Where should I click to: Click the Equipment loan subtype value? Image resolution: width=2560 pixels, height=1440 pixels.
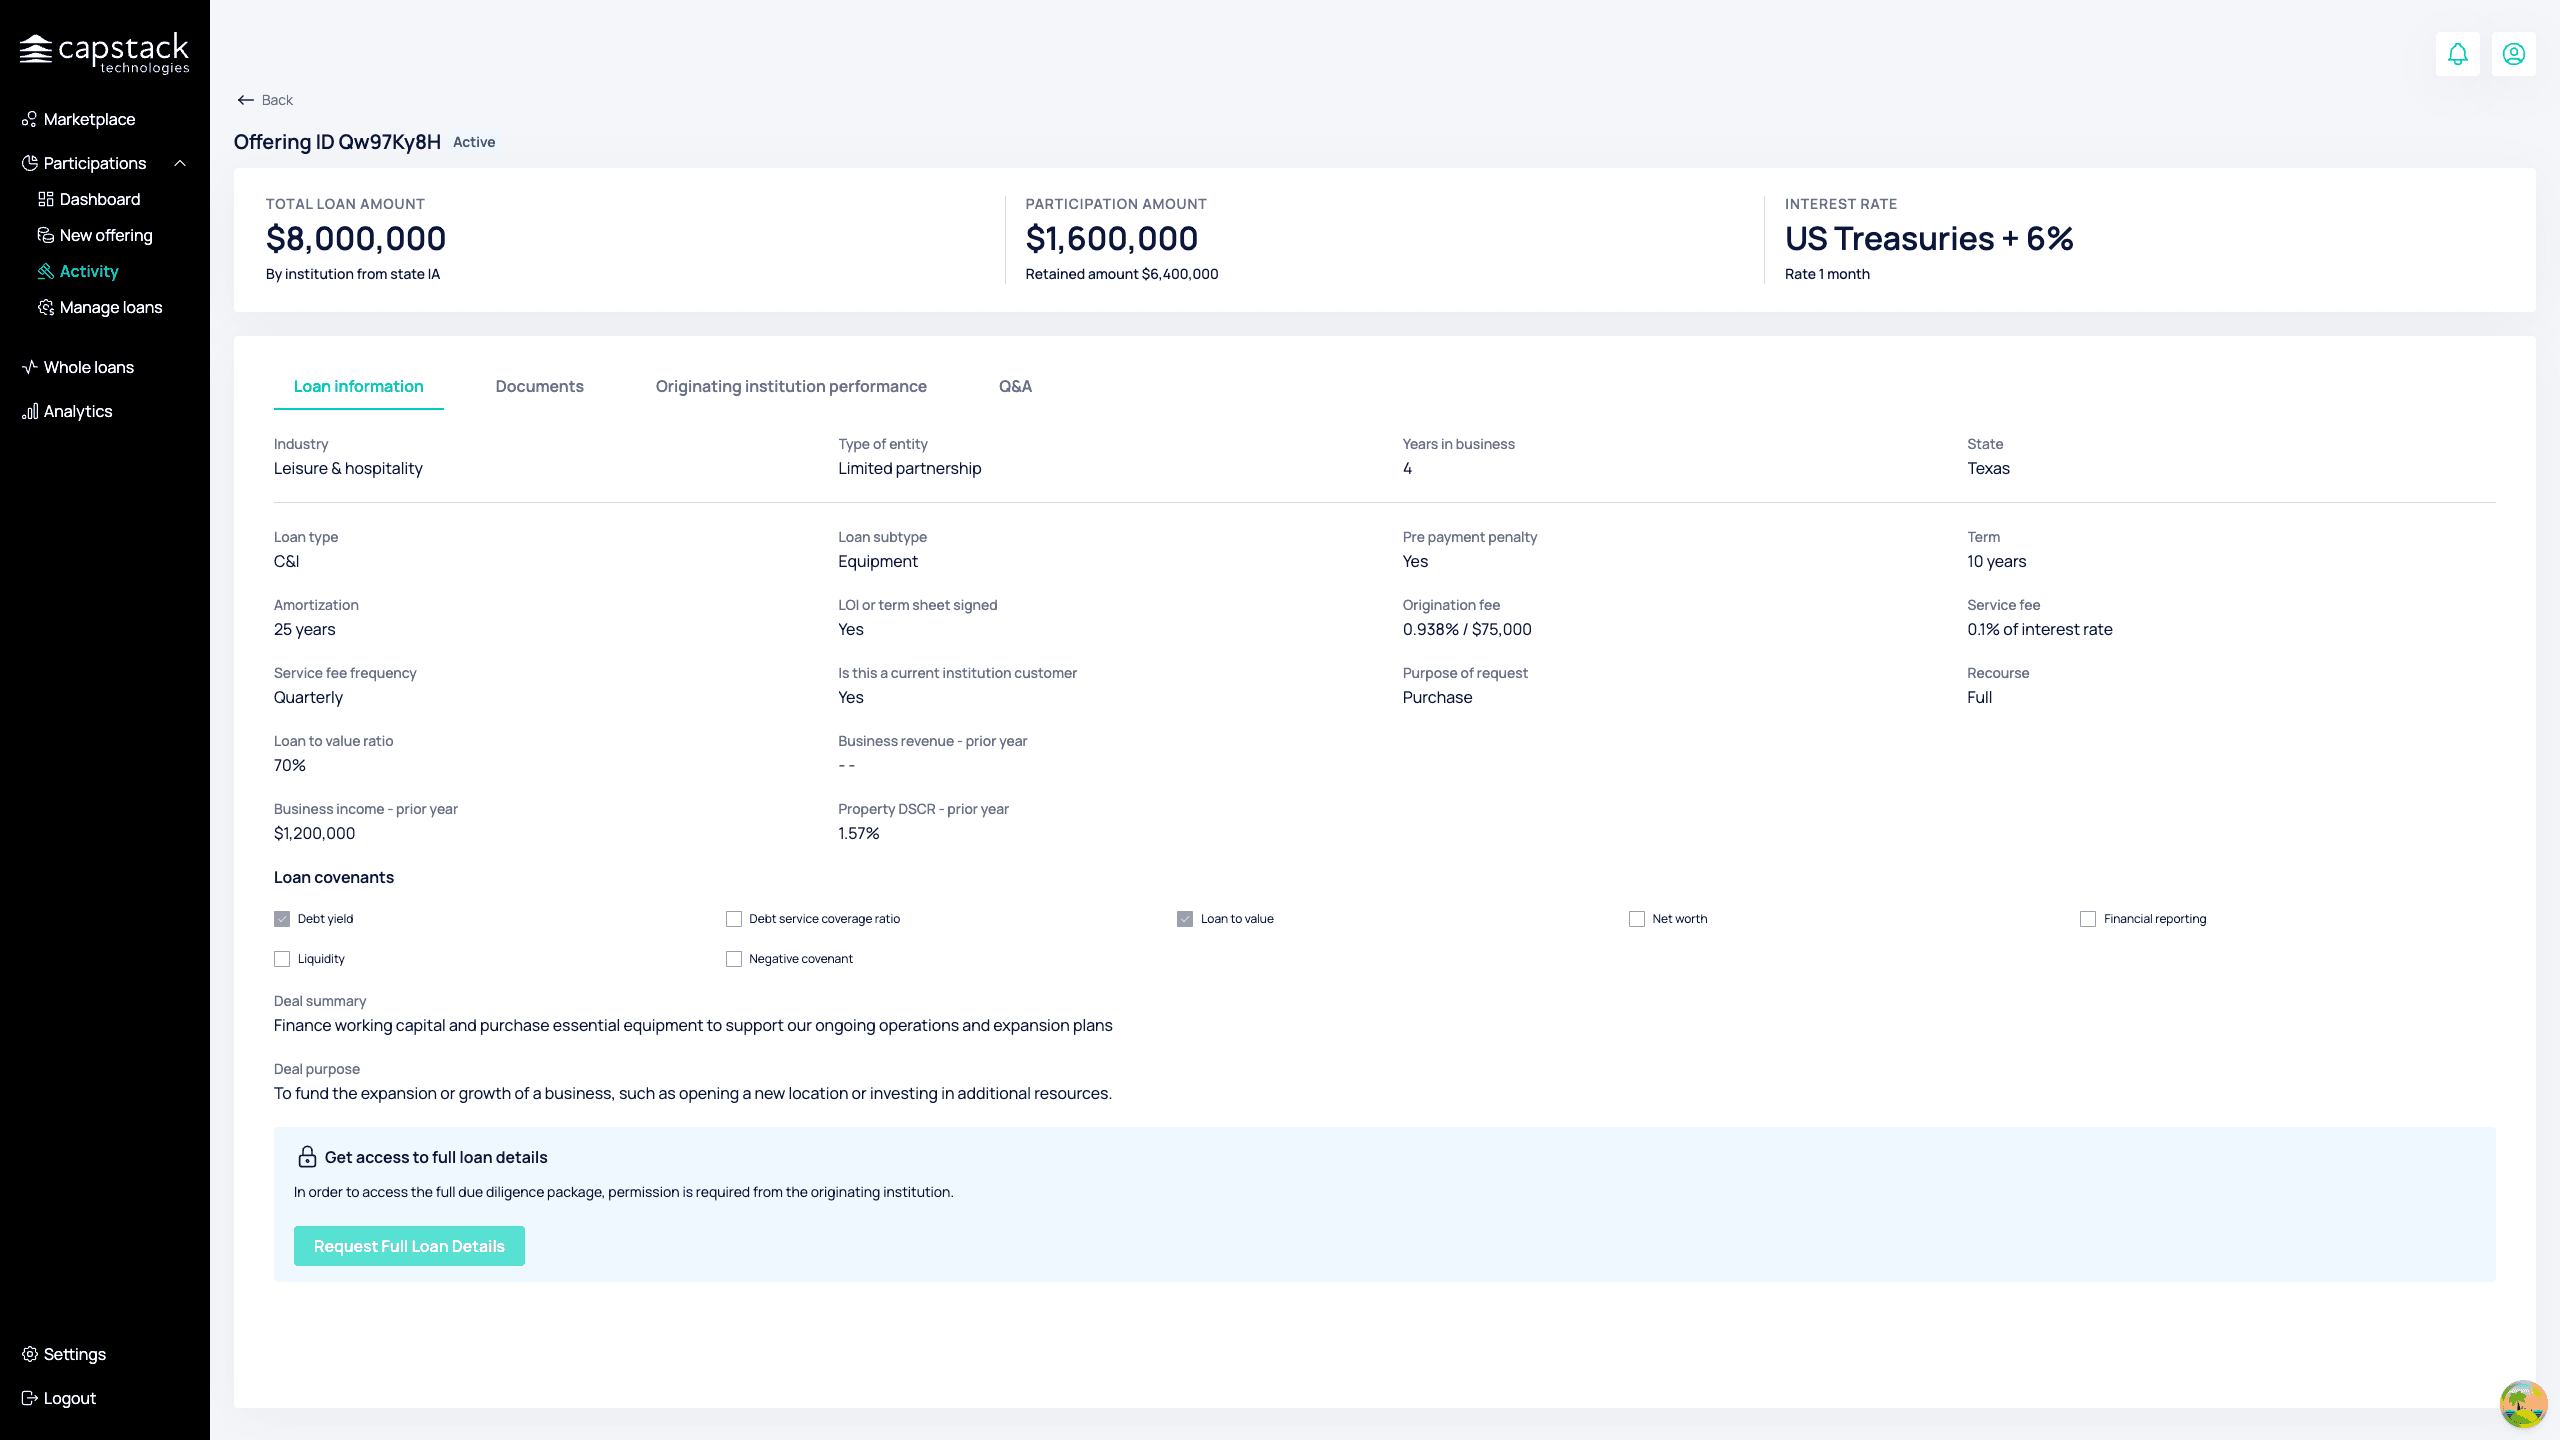click(878, 562)
